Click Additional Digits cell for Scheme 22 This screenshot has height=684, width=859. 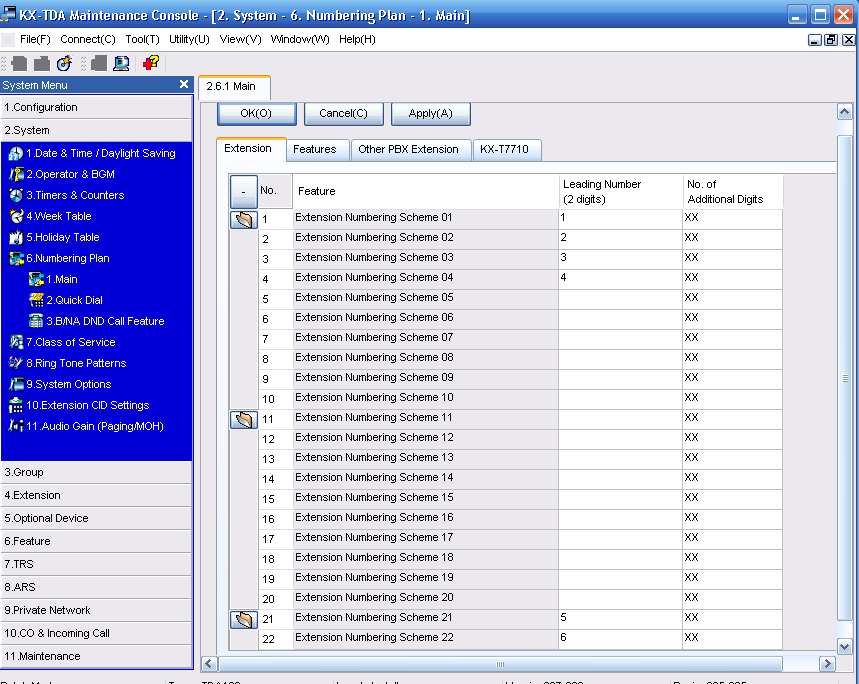point(732,639)
